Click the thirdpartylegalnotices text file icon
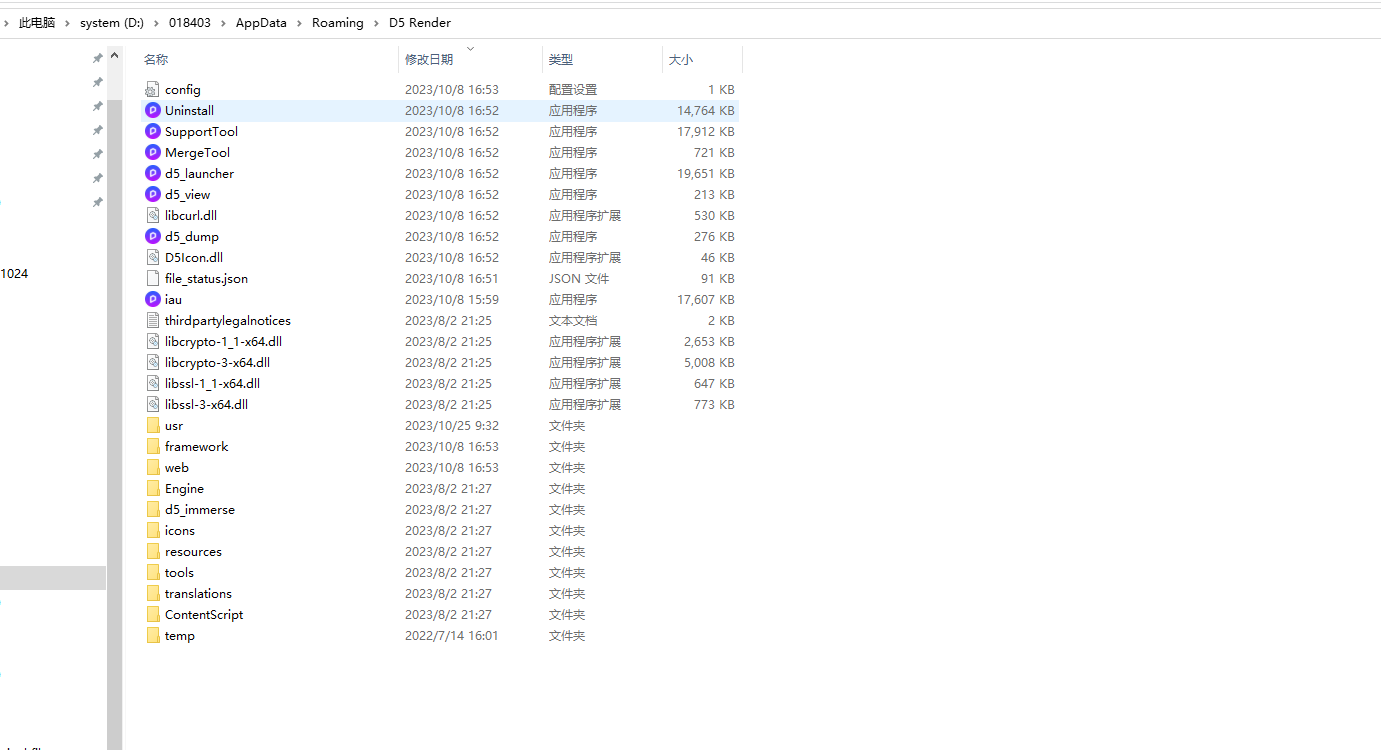The image size is (1381, 750). click(153, 321)
